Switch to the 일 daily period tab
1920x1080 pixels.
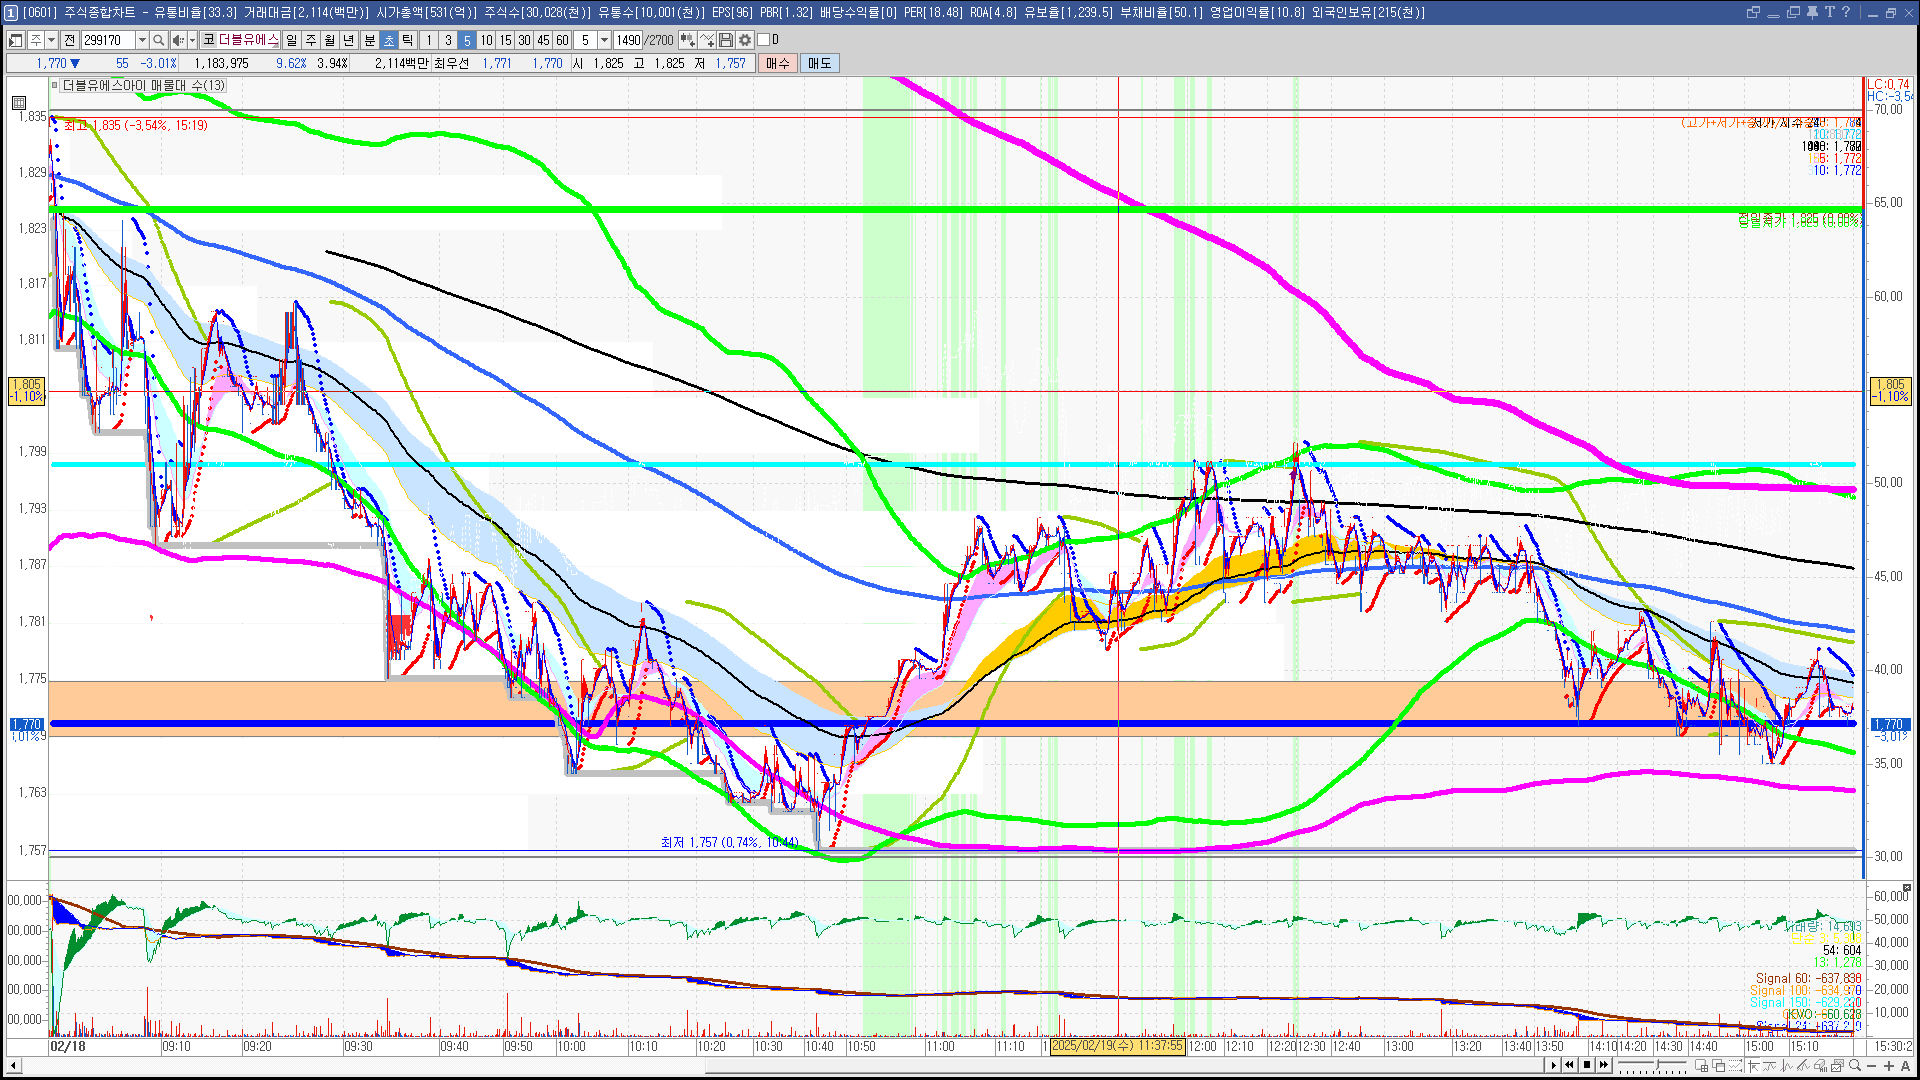point(291,40)
